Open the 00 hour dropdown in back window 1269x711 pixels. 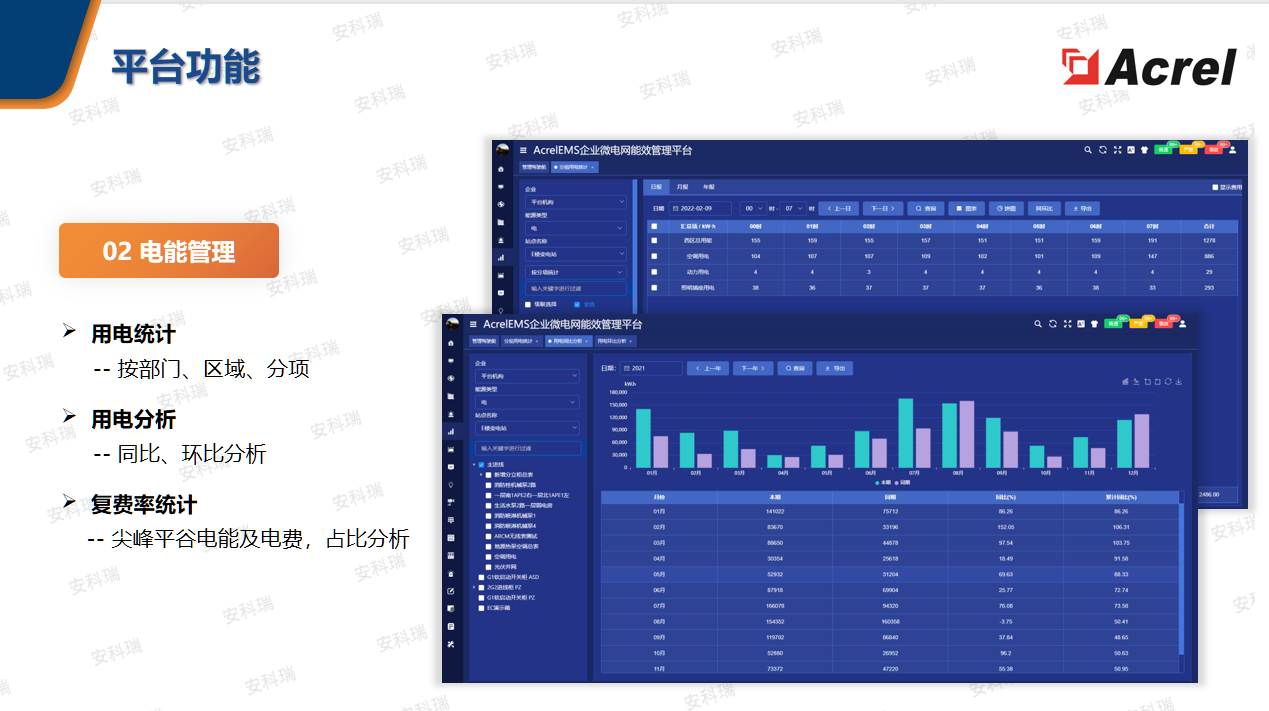coord(753,208)
